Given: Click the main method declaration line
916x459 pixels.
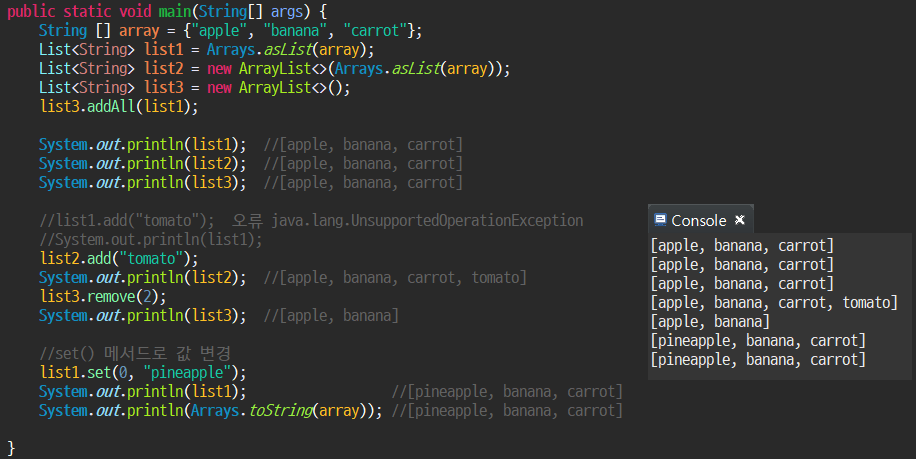Looking at the screenshot, I should (167, 11).
